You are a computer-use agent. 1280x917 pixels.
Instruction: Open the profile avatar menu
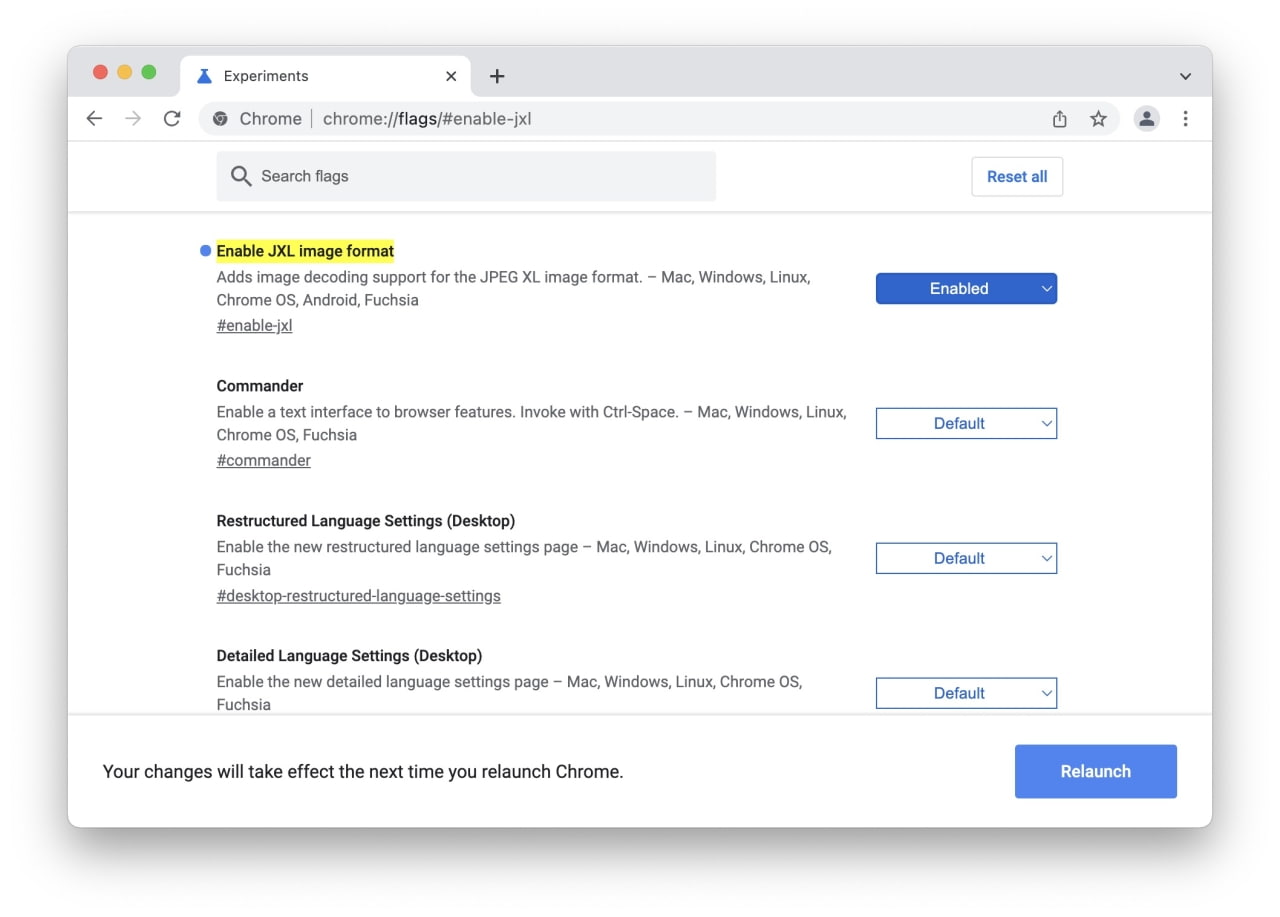click(1146, 119)
